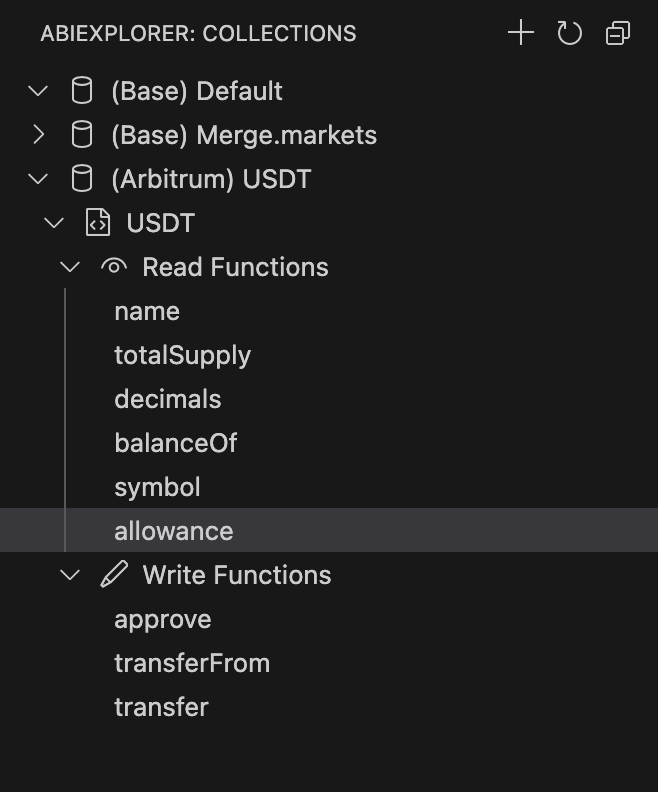Image resolution: width=658 pixels, height=792 pixels.
Task: Select the highlighted allowance function
Action: [329, 530]
